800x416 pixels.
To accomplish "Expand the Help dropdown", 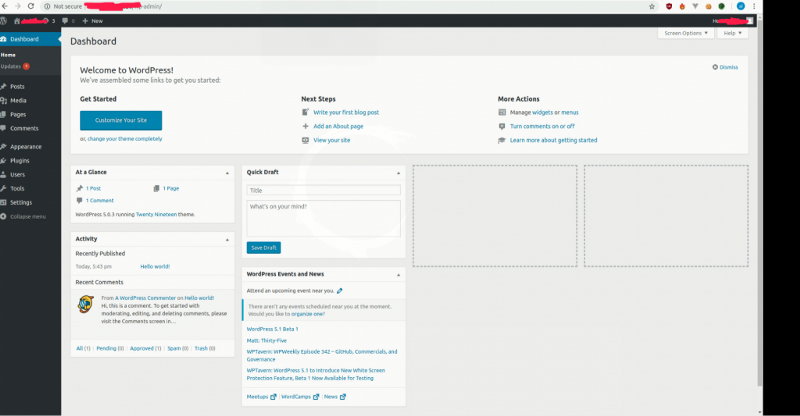I will click(732, 33).
